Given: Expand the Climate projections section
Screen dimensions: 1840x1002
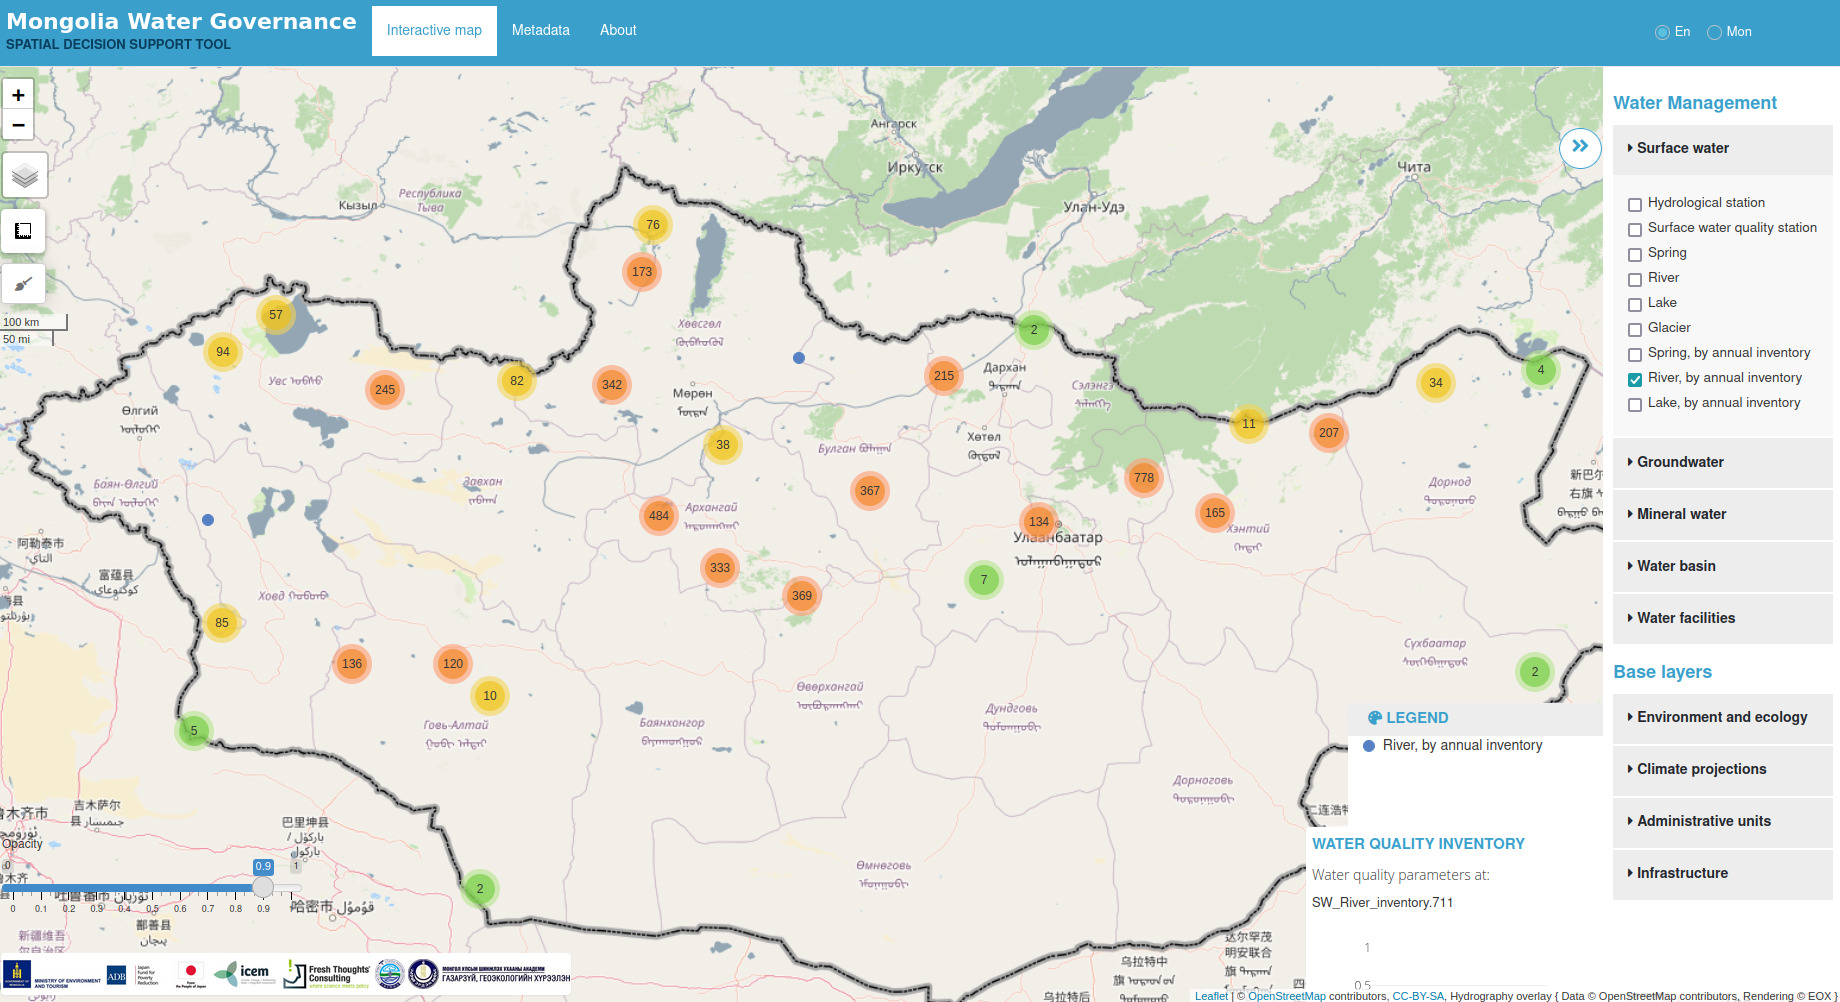Looking at the screenshot, I should pyautogui.click(x=1700, y=769).
